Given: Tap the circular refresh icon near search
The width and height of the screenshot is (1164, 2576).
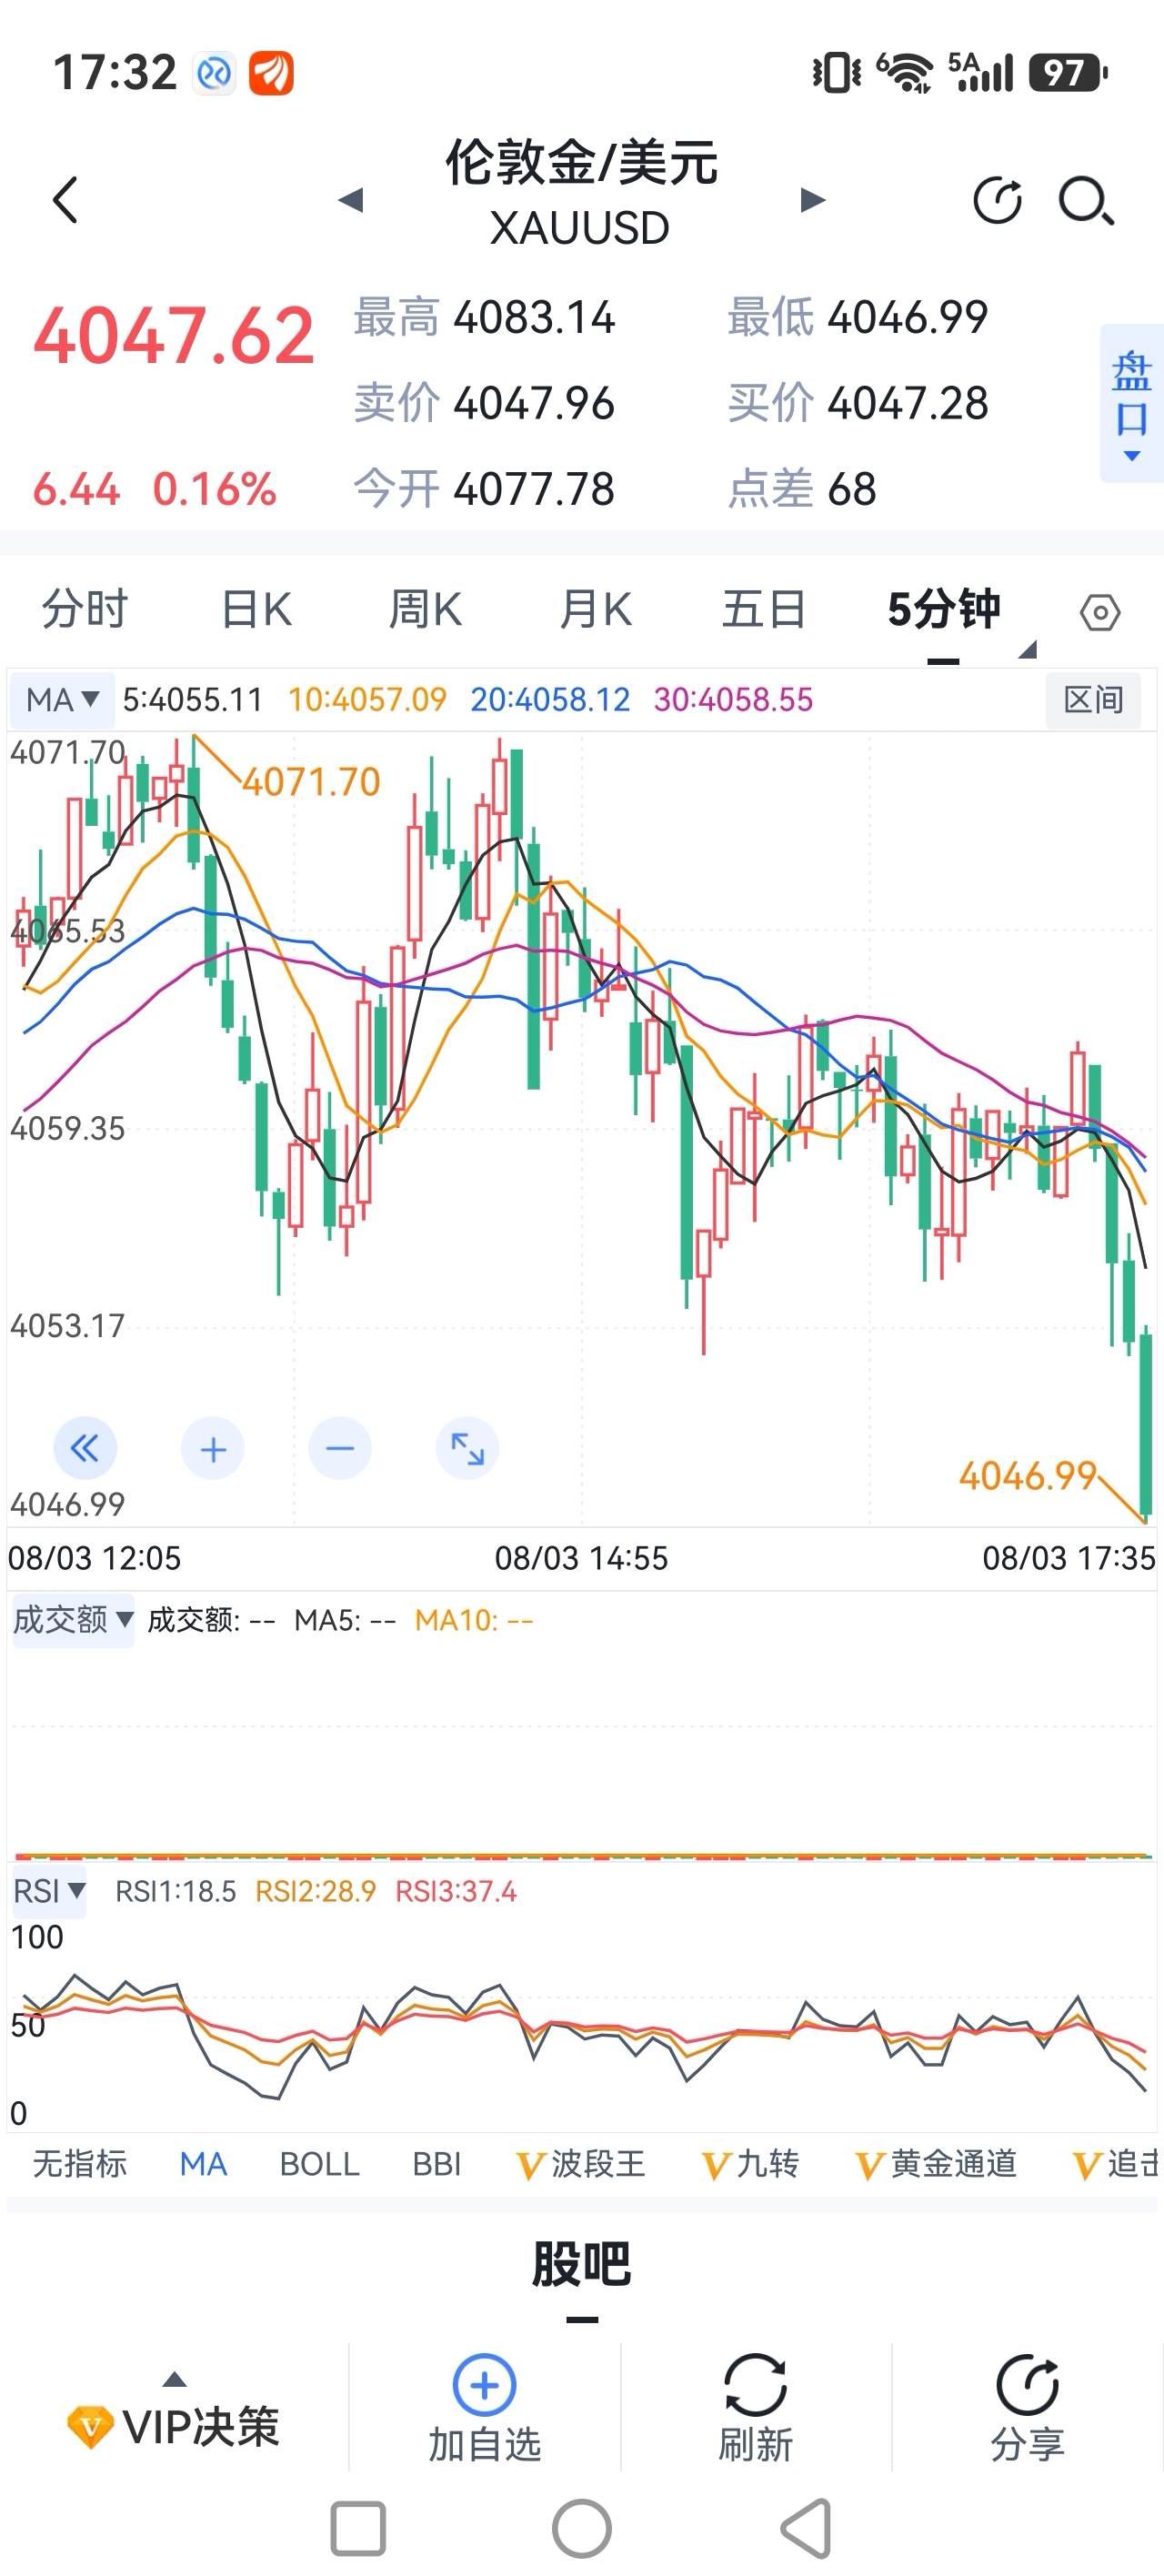Looking at the screenshot, I should click(997, 201).
